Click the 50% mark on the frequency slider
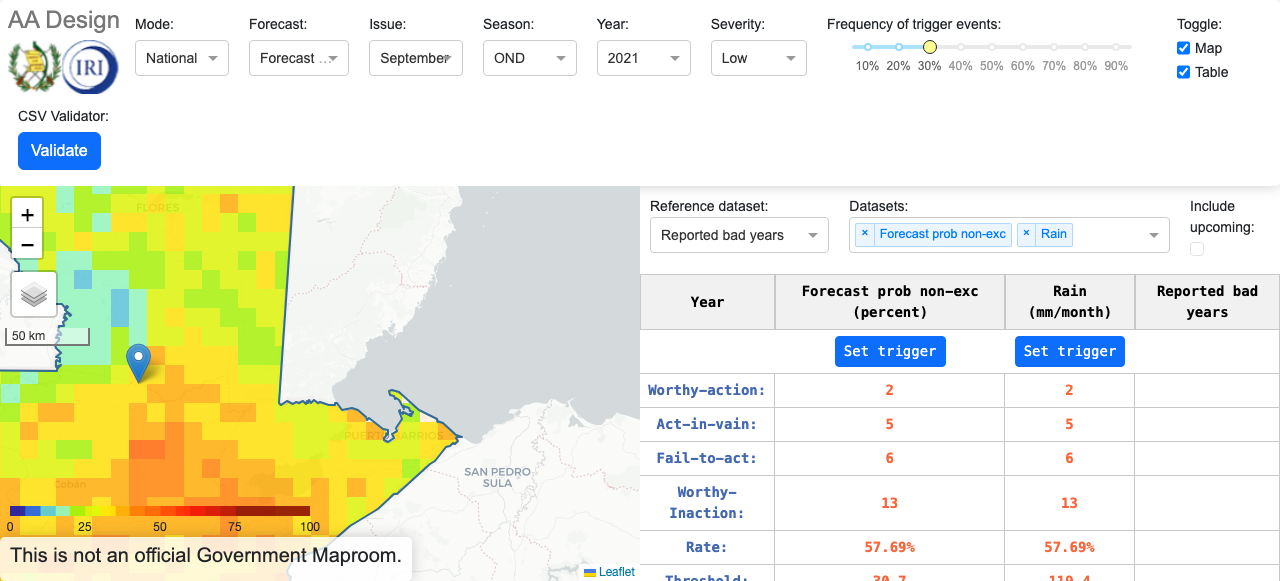This screenshot has height=581, width=1280. [x=991, y=46]
